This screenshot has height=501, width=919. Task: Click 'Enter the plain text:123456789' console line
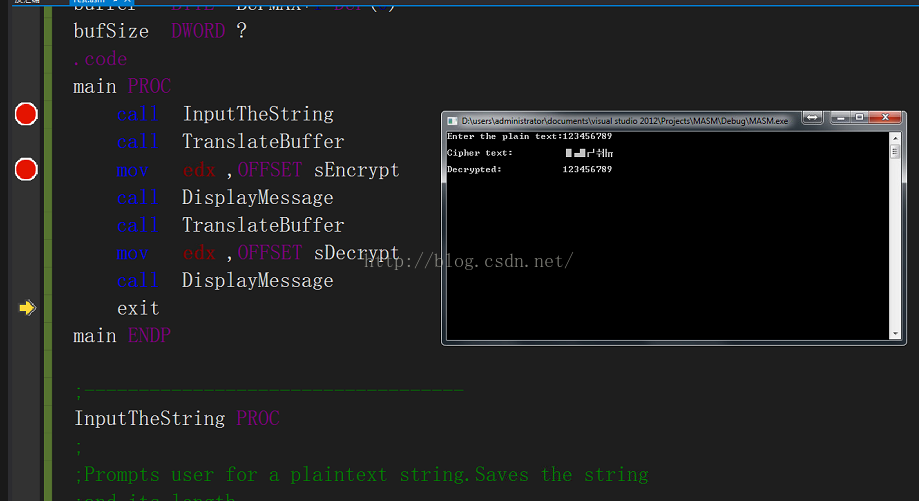529,136
